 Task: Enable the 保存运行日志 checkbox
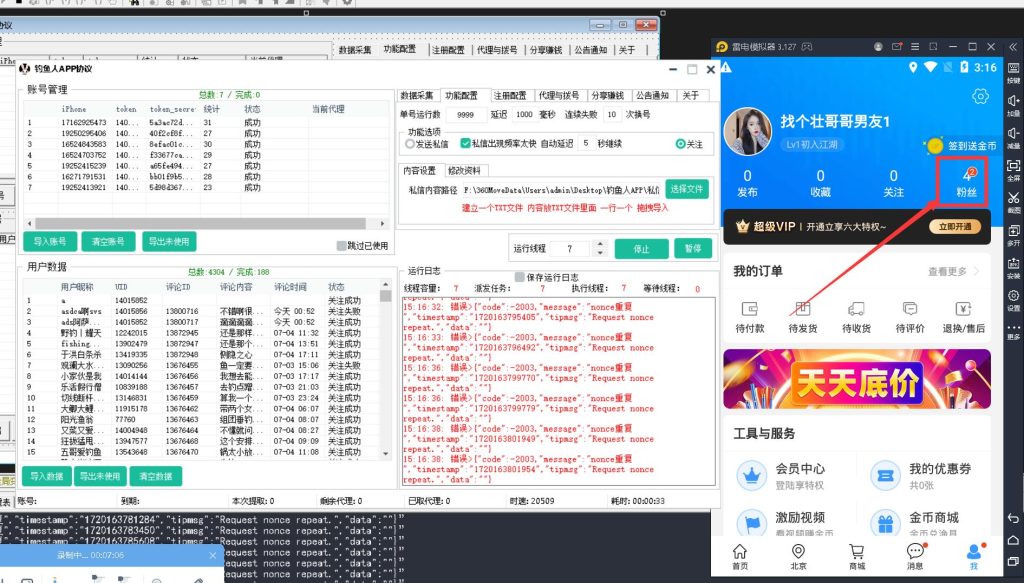[x=519, y=277]
